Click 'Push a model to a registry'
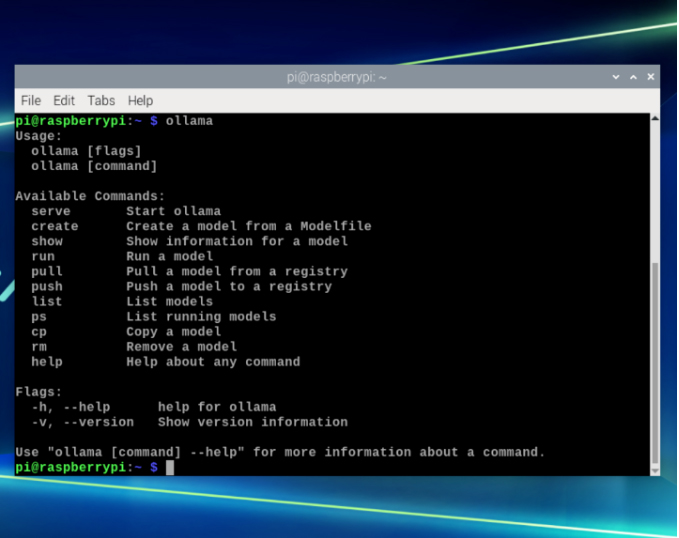Viewport: 679px width, 538px height. 229,287
